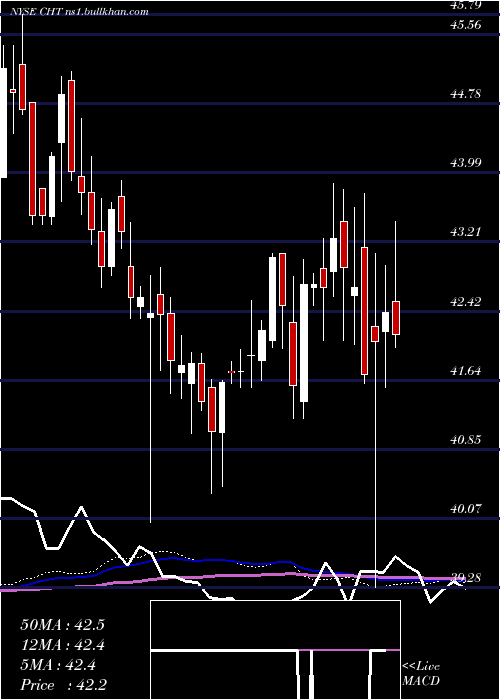Screen dimensions: 500x700
Task: Click the tall white candle near 41.64 low
Action: tap(304, 343)
